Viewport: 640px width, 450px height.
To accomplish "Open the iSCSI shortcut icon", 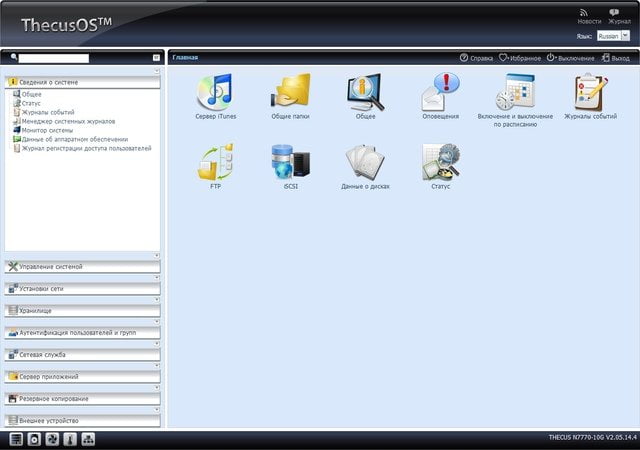I will coord(290,162).
